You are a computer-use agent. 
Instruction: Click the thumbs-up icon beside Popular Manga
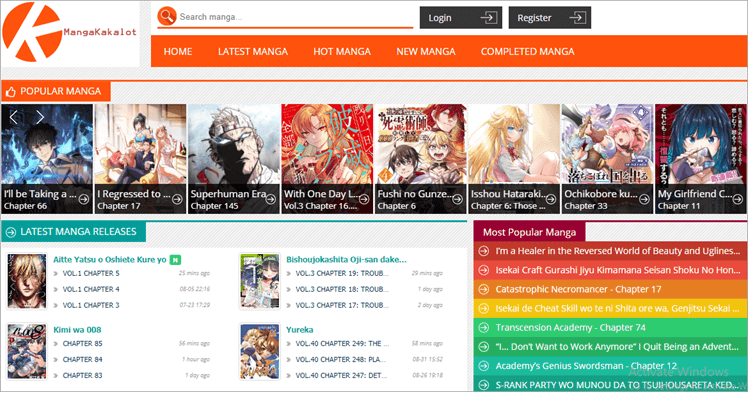click(x=10, y=92)
